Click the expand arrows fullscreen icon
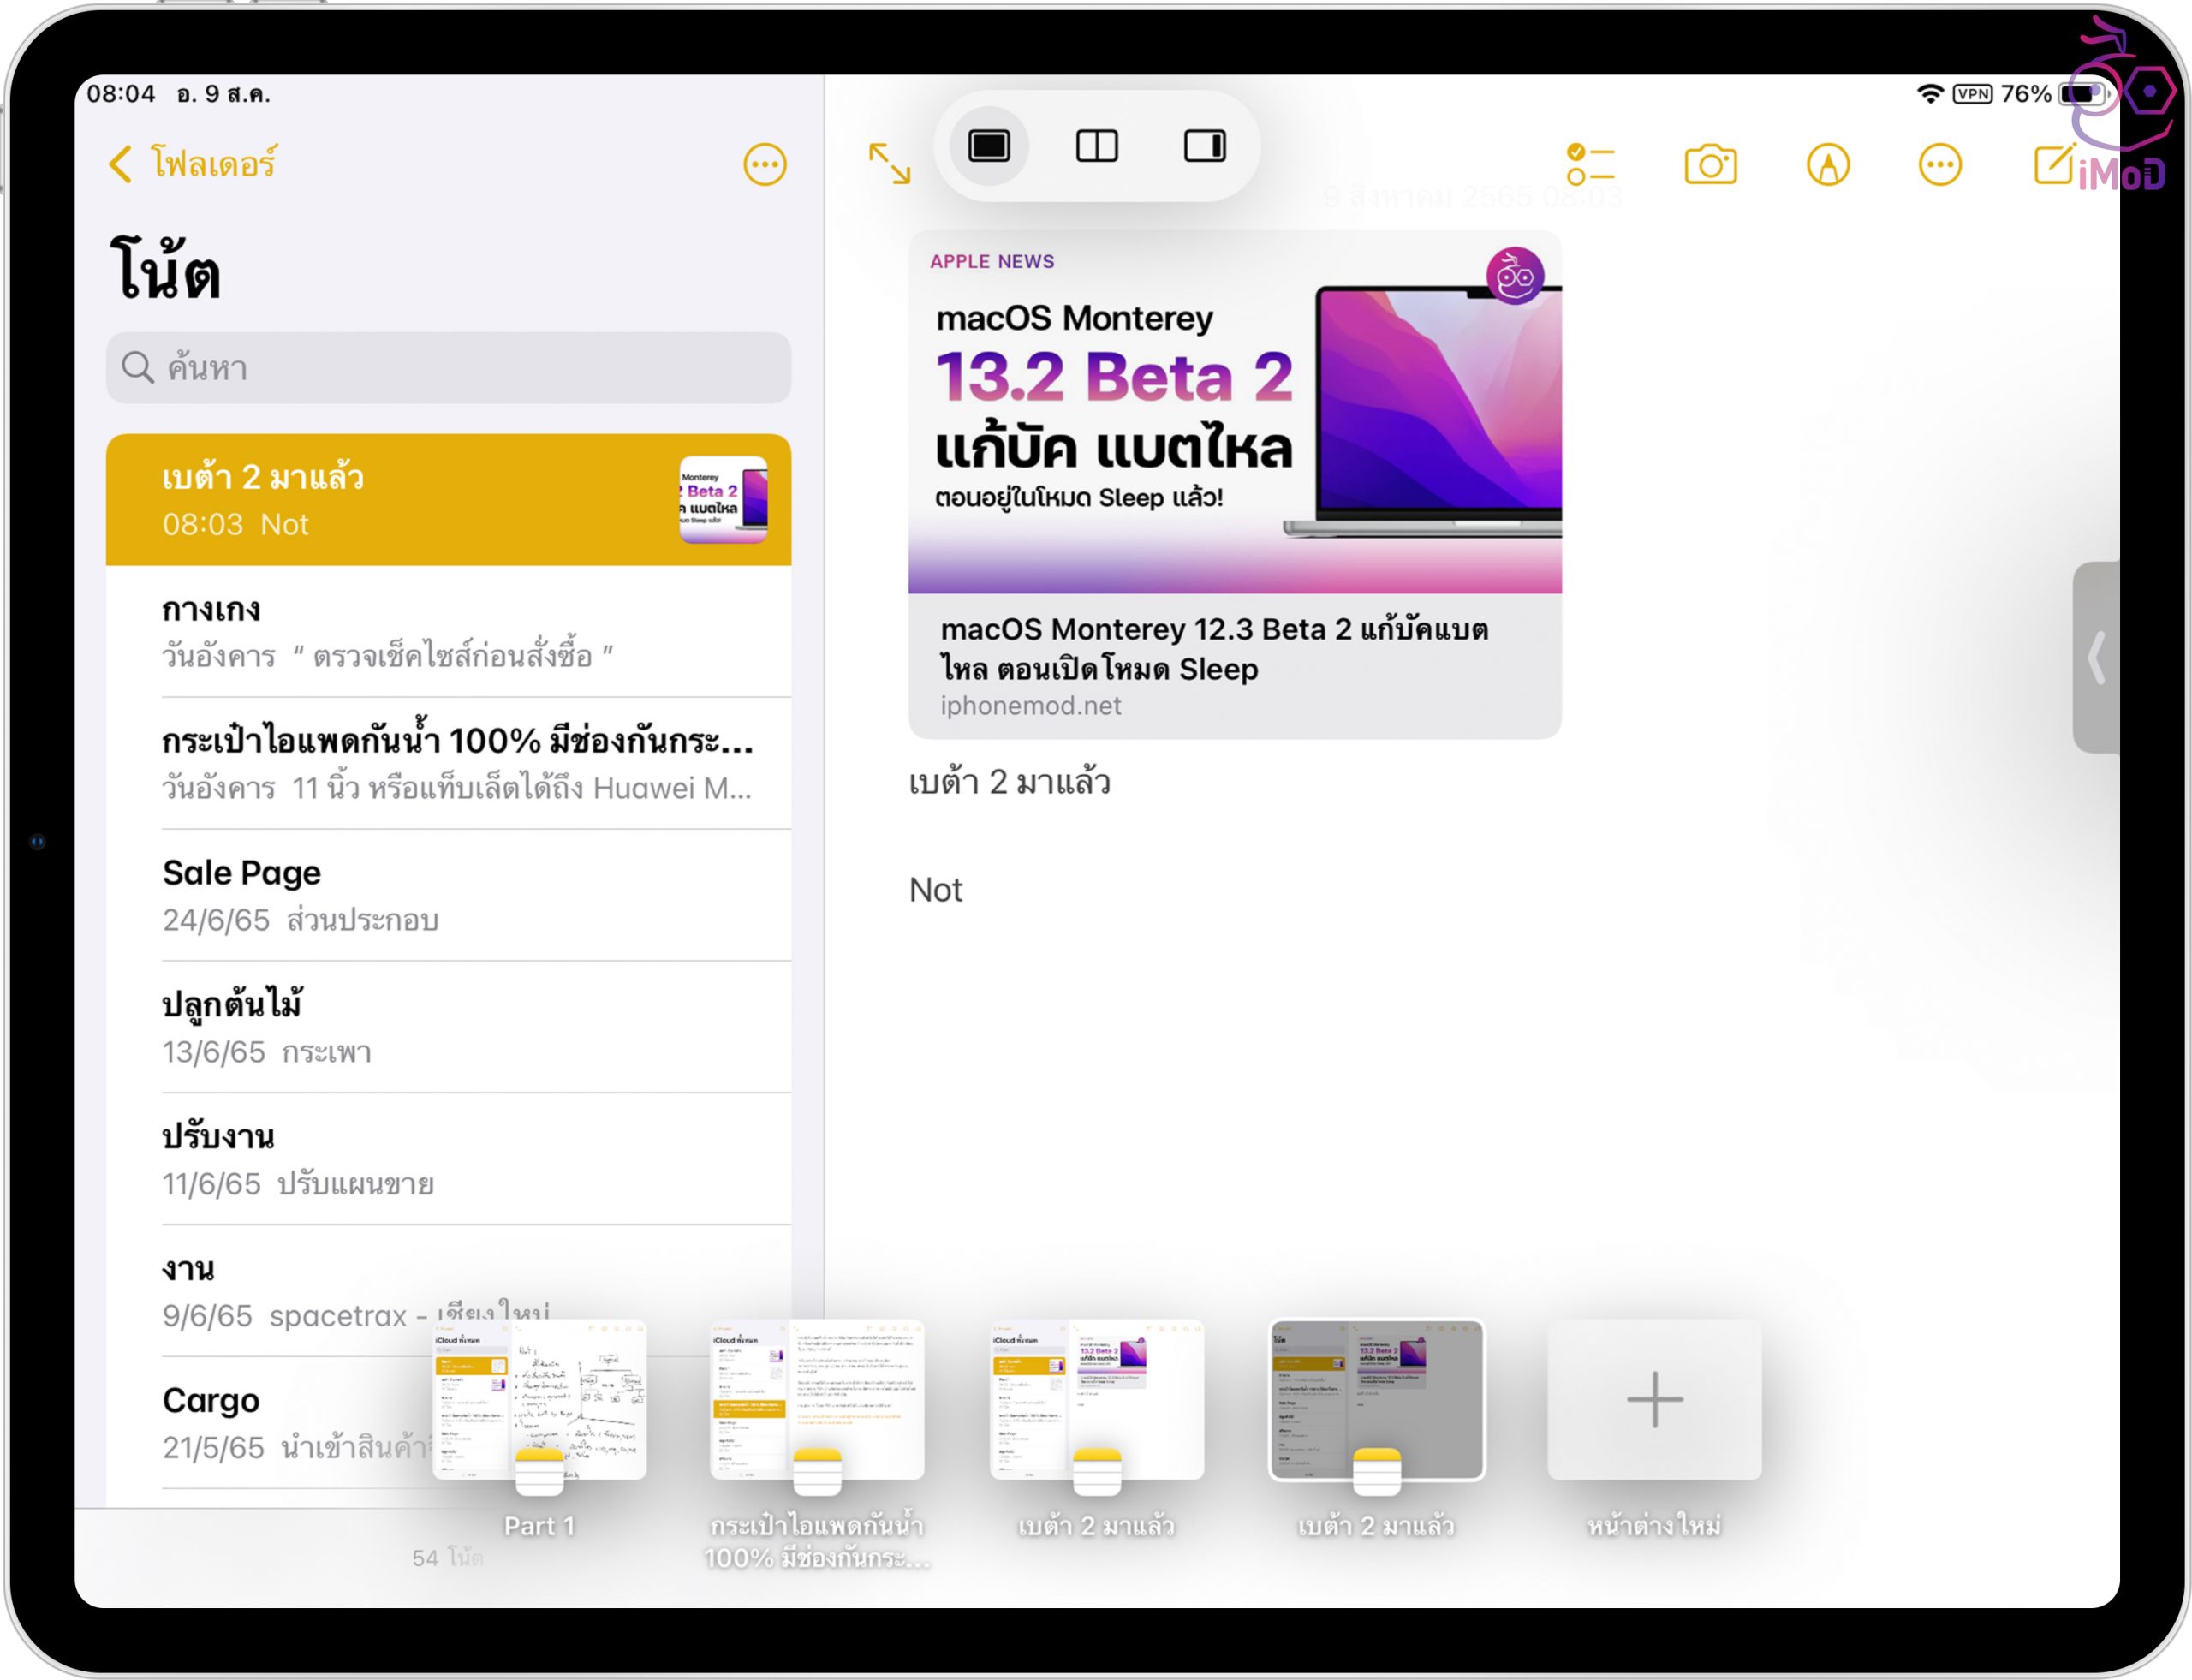This screenshot has height=1680, width=2192. point(889,163)
